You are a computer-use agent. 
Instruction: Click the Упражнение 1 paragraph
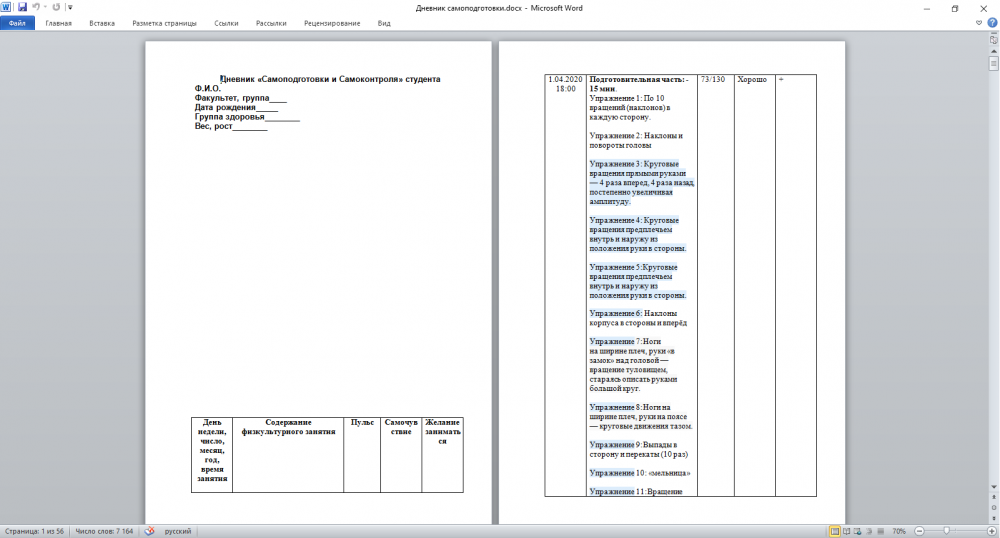pos(629,108)
